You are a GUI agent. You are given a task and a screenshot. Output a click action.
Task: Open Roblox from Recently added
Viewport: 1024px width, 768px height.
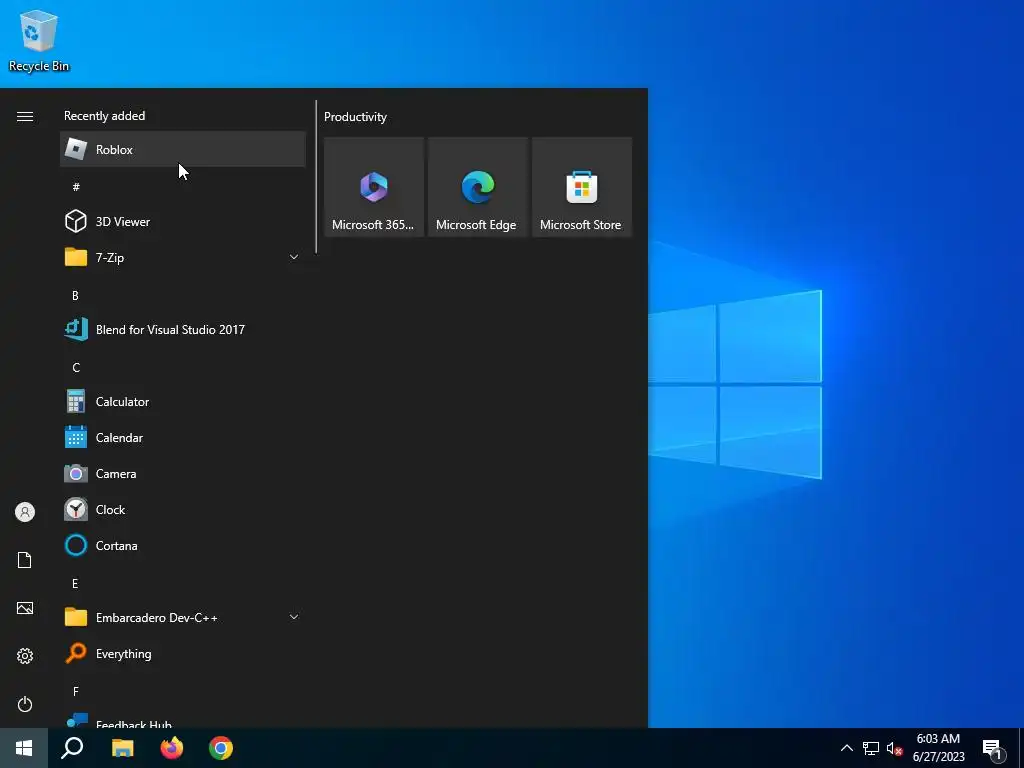pos(182,150)
